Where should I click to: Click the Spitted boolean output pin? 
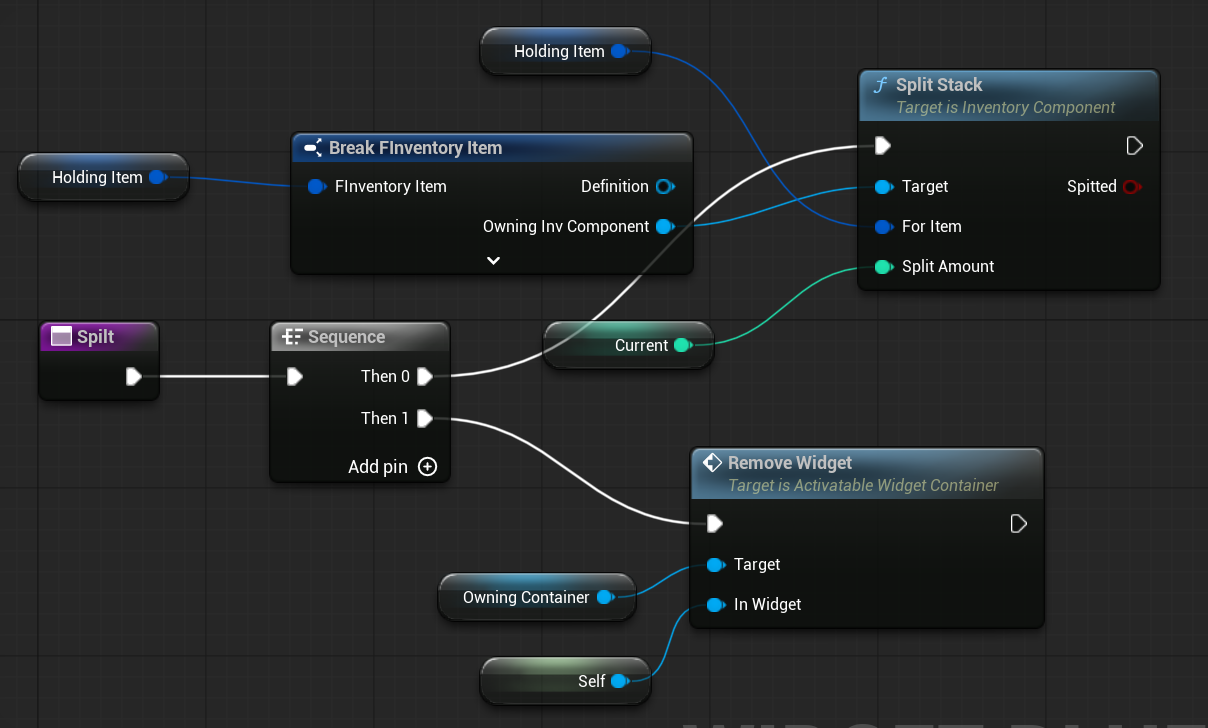point(1131,186)
